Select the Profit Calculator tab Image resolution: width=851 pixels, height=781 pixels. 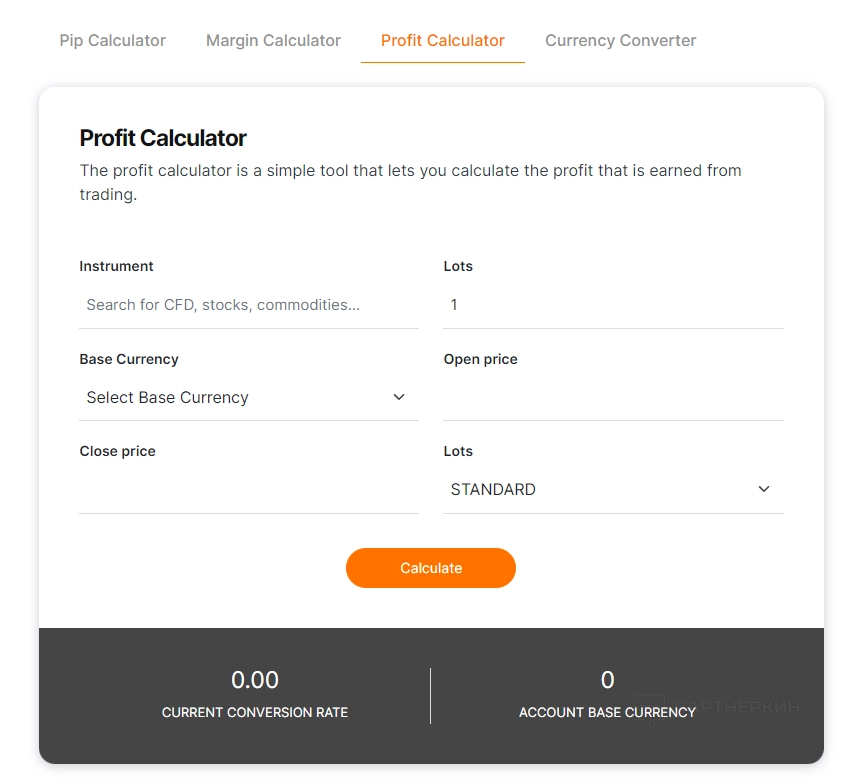click(x=442, y=41)
